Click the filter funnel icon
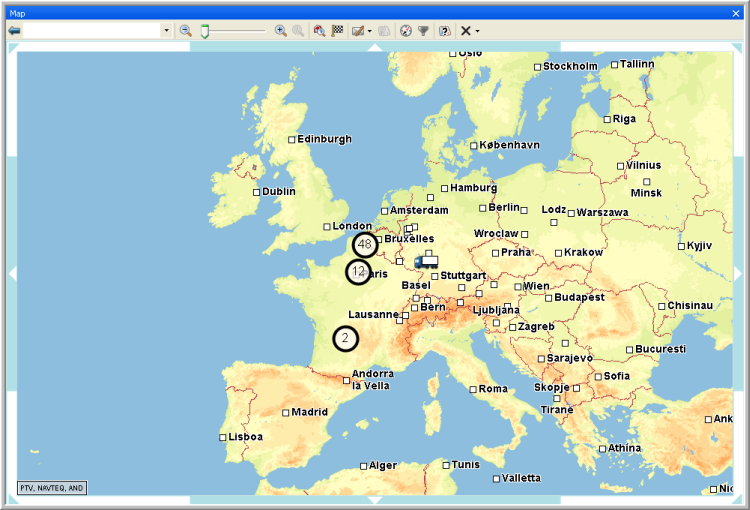Viewport: 750px width, 510px height. (x=423, y=31)
